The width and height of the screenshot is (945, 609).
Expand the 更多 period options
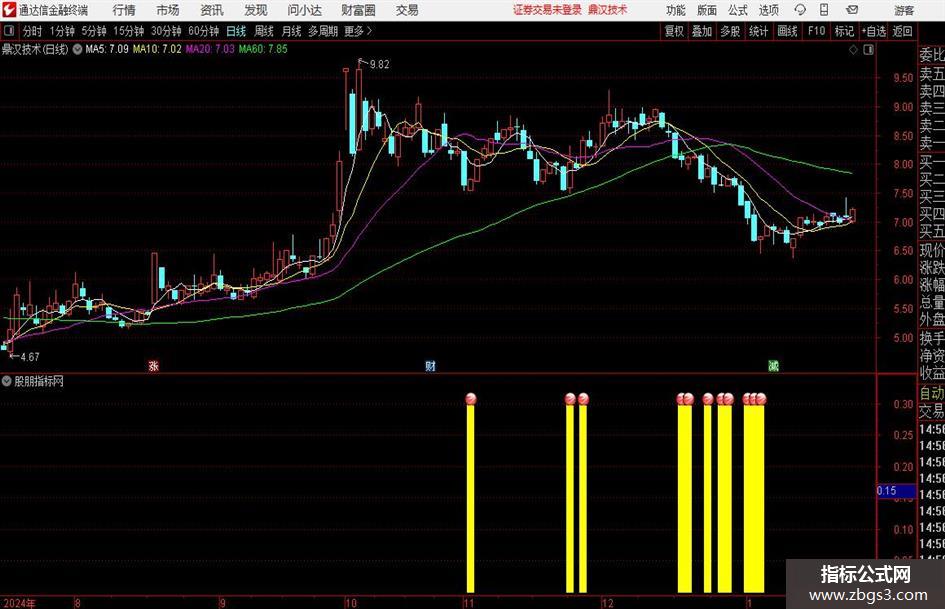click(x=358, y=31)
